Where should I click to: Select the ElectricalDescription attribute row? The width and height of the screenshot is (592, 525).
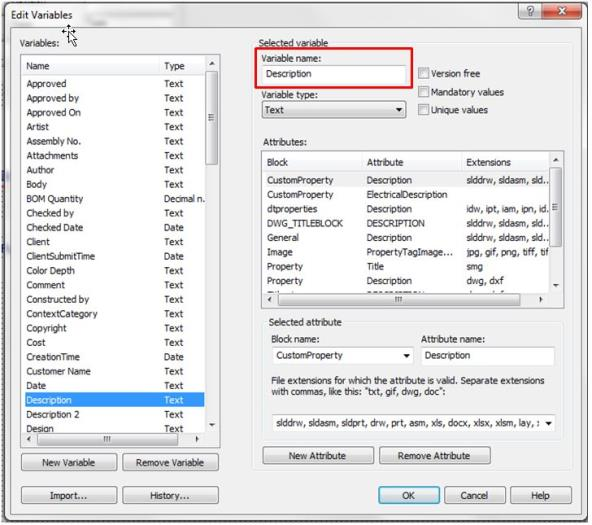click(x=406, y=195)
